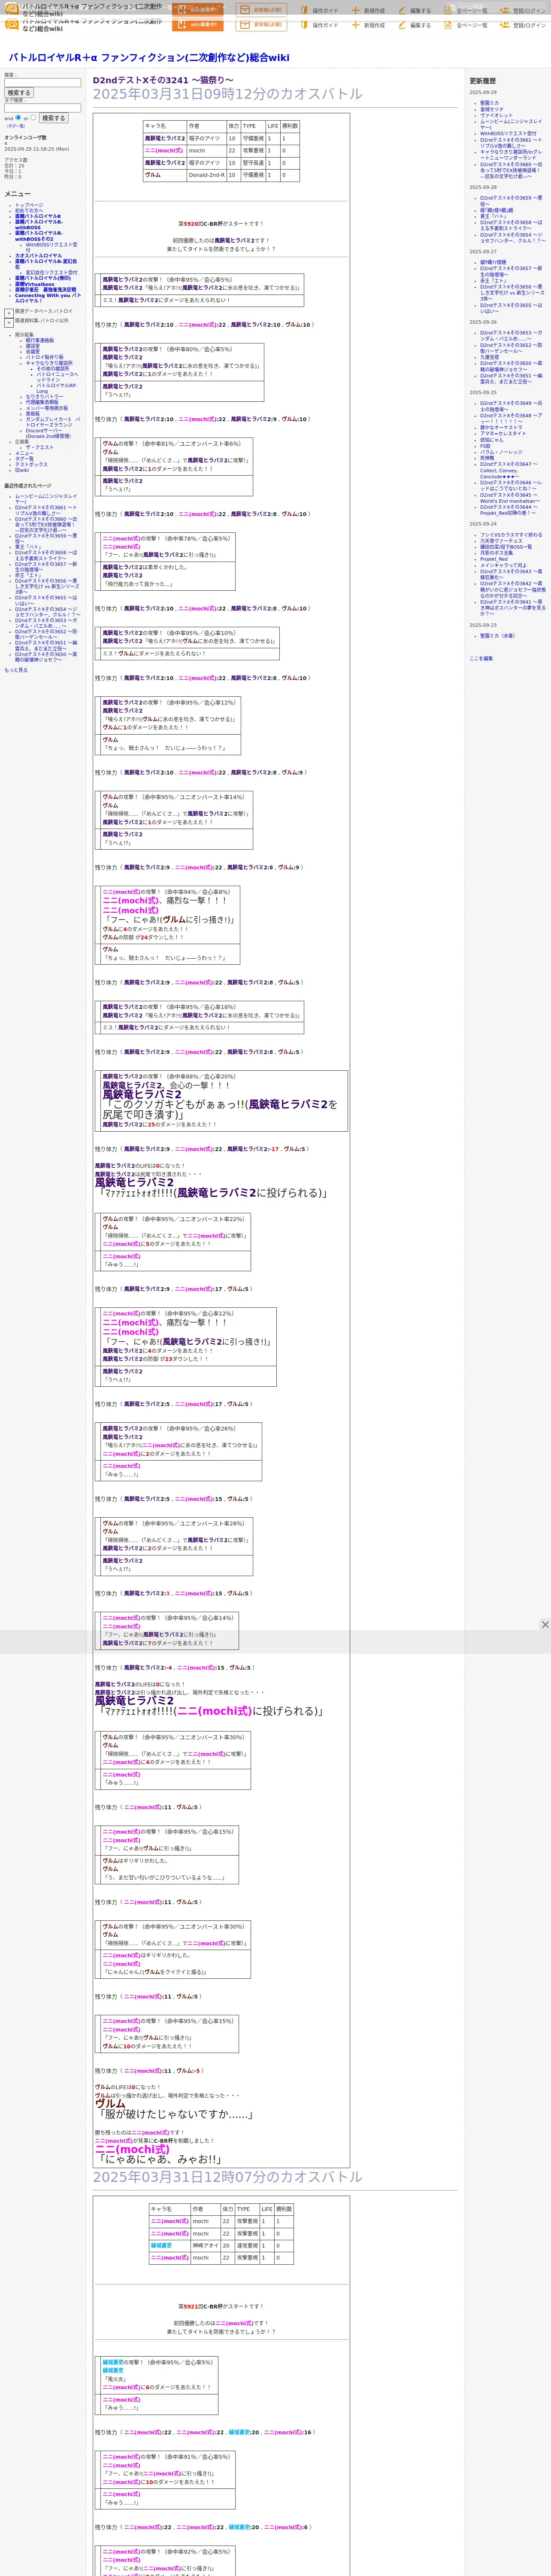Image resolution: width=551 pixels, height=2576 pixels.
Task: Click もっと見る under recently created pages
Action: tap(16, 670)
